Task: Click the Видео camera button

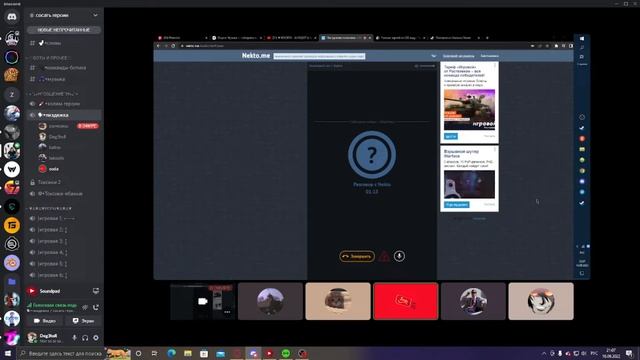Action: click(x=45, y=321)
